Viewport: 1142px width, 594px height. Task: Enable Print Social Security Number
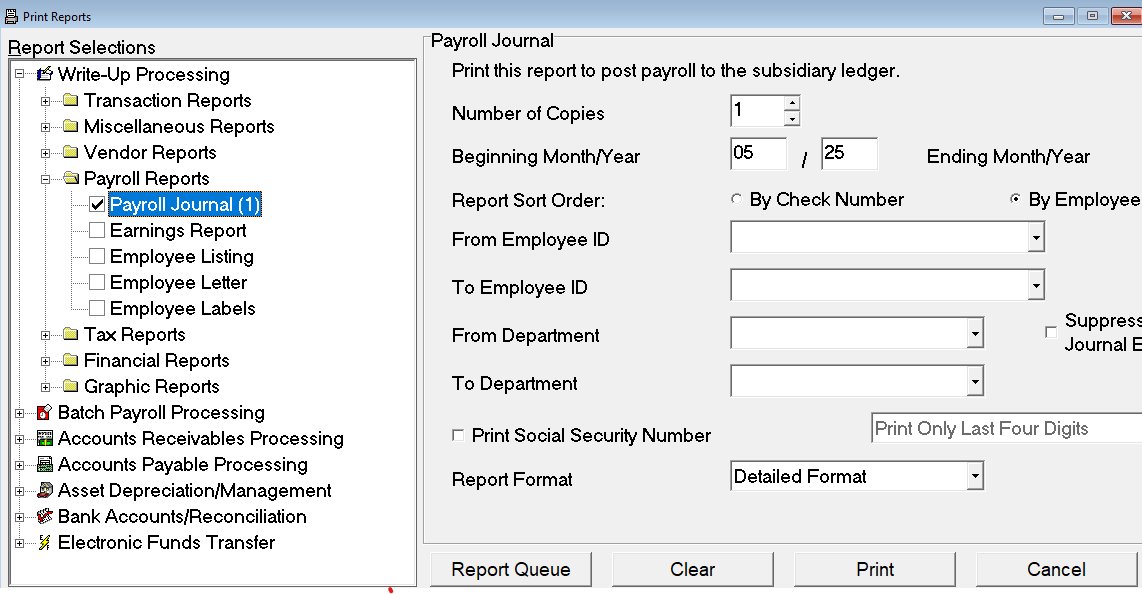pos(458,434)
